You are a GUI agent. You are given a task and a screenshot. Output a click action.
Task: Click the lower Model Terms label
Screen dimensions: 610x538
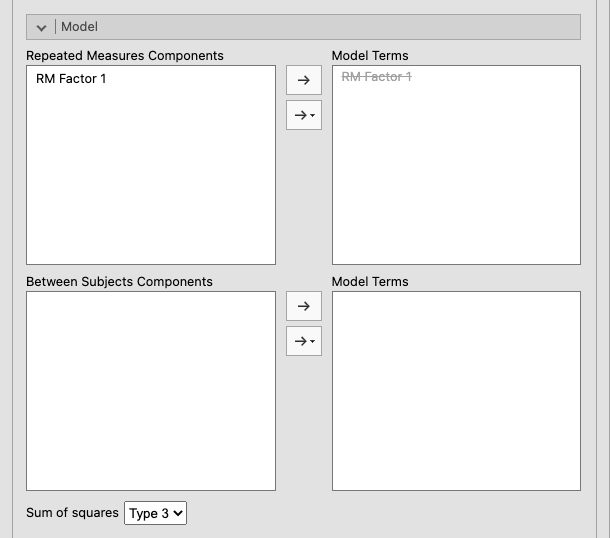click(x=370, y=282)
